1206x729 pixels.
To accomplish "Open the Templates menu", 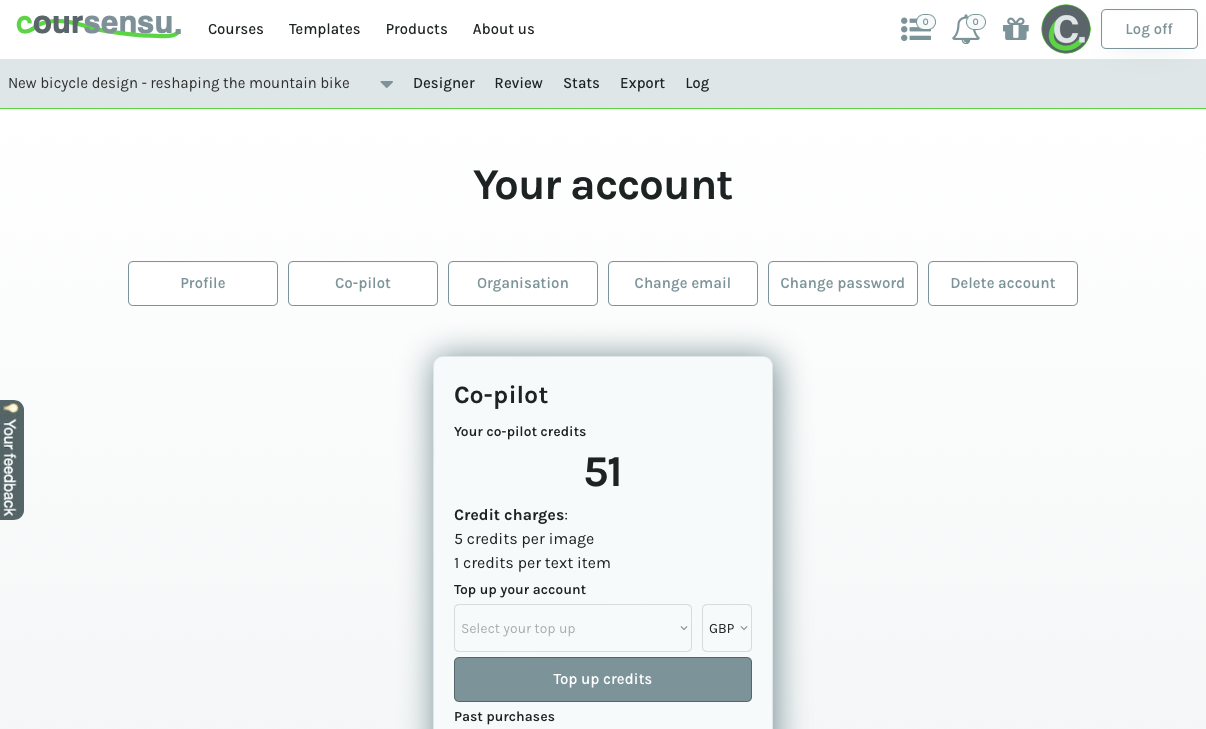I will coord(325,29).
